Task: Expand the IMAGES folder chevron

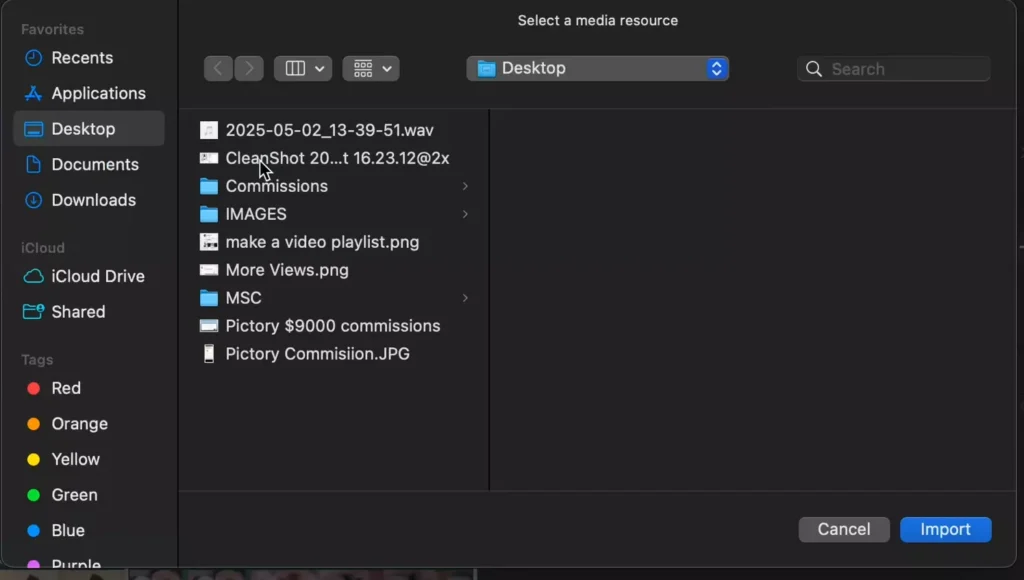Action: tap(465, 214)
